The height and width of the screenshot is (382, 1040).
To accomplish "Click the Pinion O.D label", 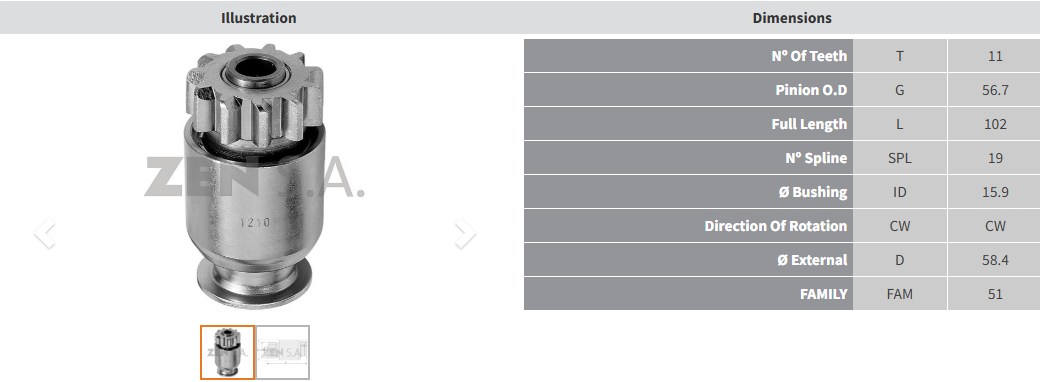I will (811, 90).
